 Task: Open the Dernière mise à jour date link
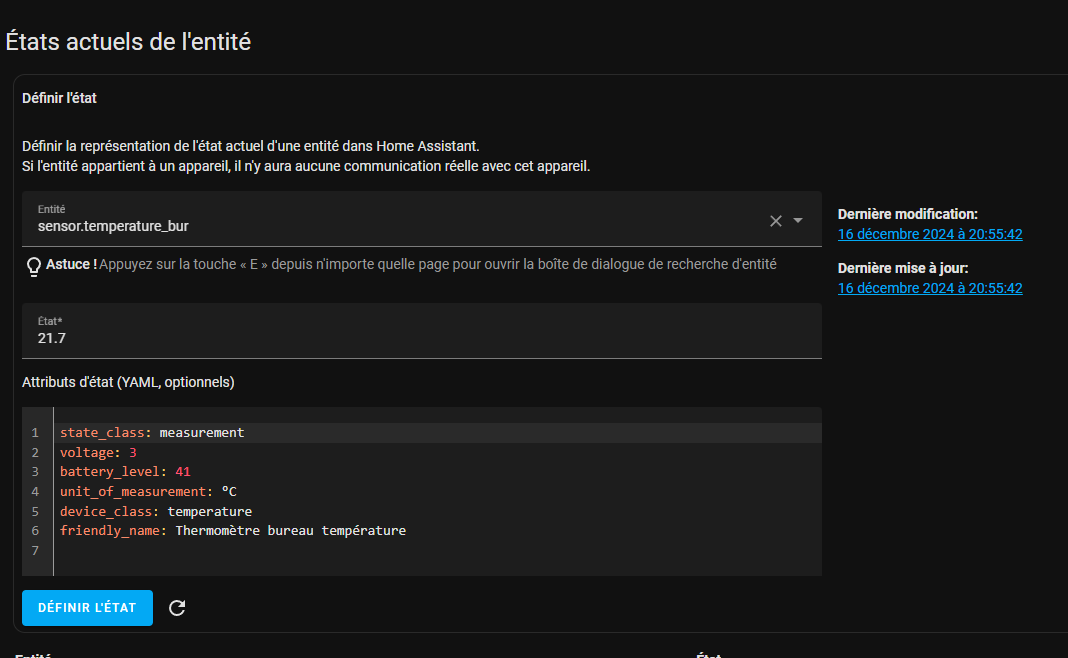click(930, 288)
